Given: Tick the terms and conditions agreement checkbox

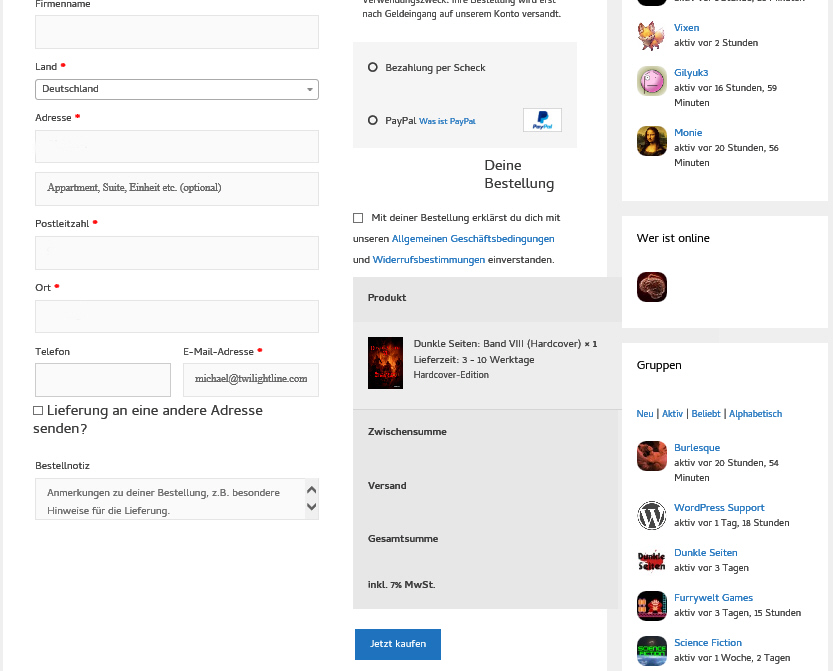Looking at the screenshot, I should (358, 218).
